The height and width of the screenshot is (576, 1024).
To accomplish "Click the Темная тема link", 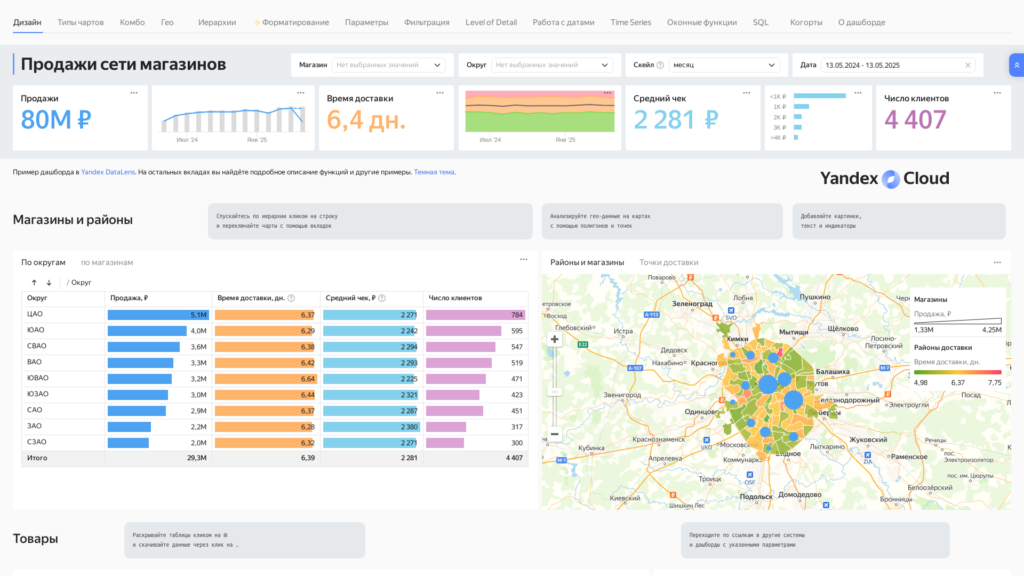I will (x=434, y=172).
